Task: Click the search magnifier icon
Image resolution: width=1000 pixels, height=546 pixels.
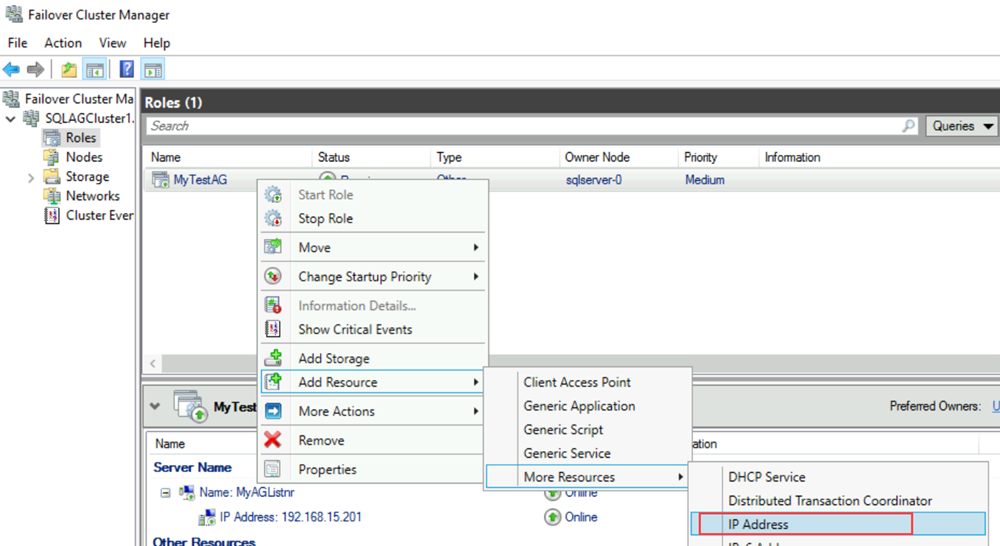Action: [908, 126]
